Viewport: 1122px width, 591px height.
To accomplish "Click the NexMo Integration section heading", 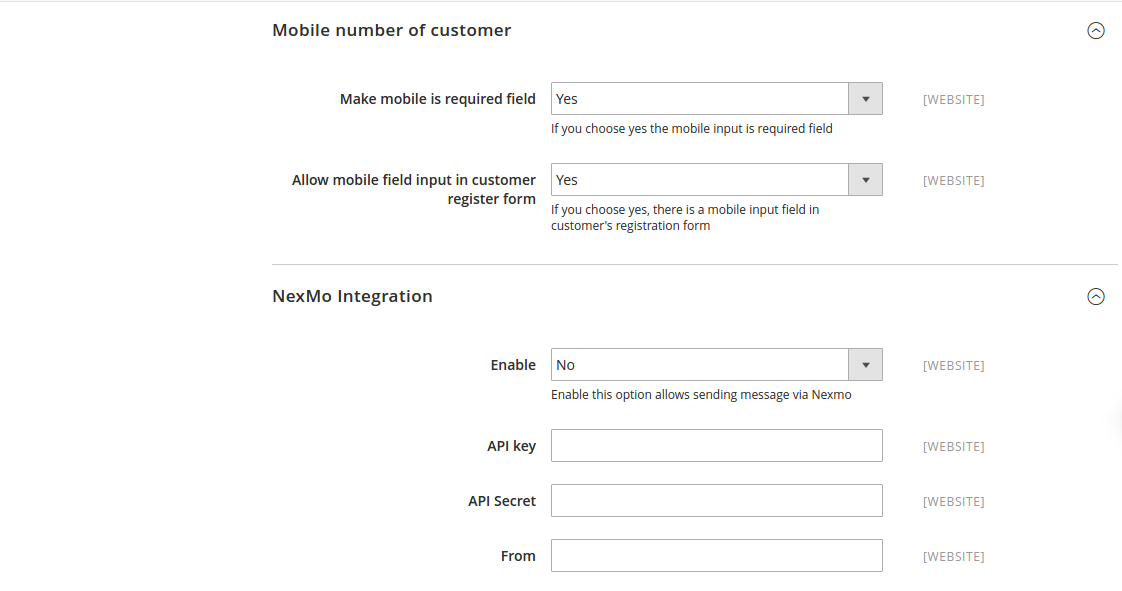I will click(x=352, y=297).
